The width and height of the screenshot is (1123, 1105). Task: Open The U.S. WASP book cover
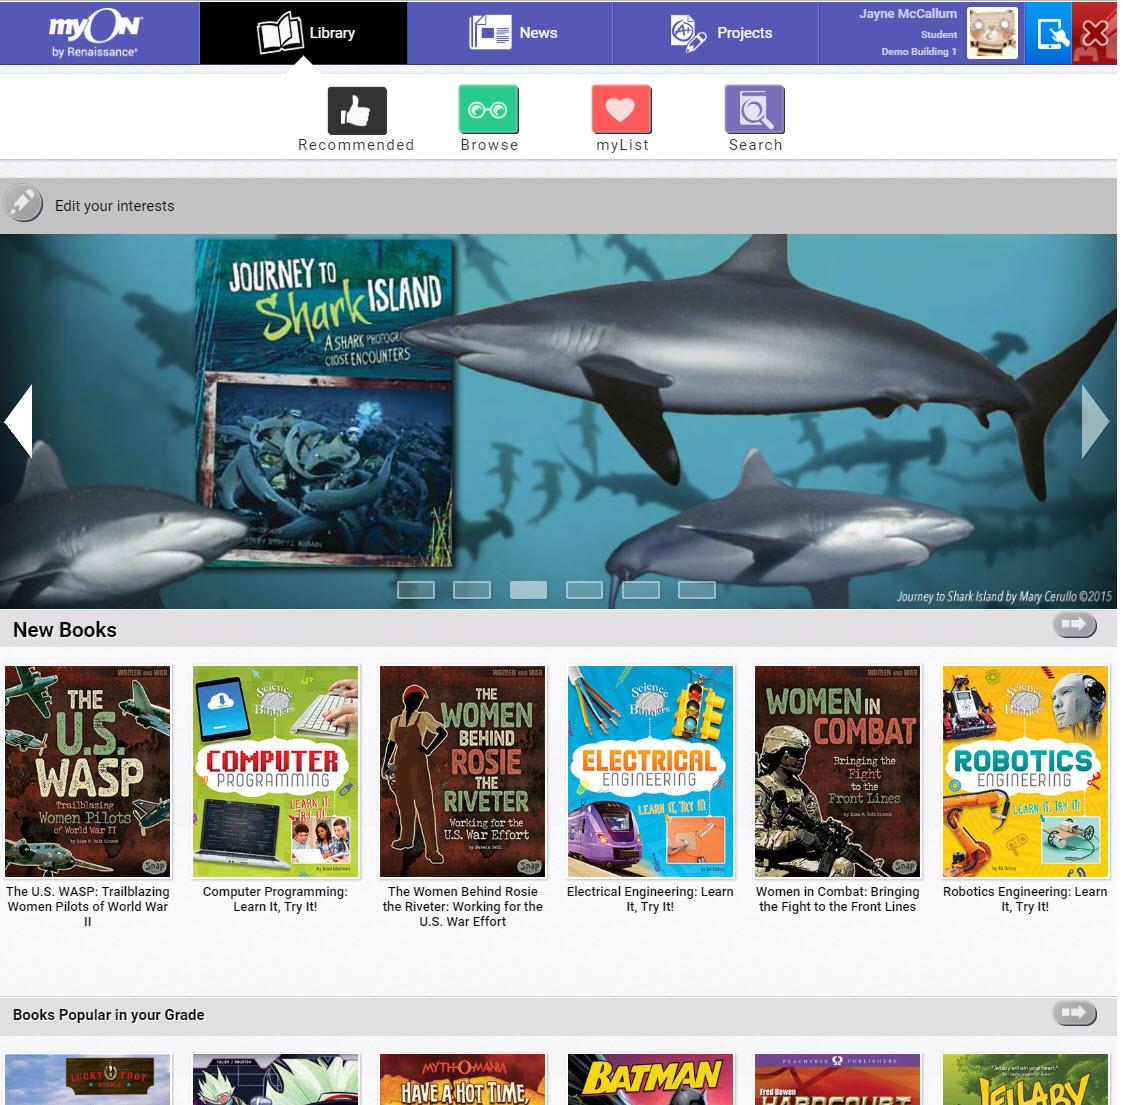87,771
